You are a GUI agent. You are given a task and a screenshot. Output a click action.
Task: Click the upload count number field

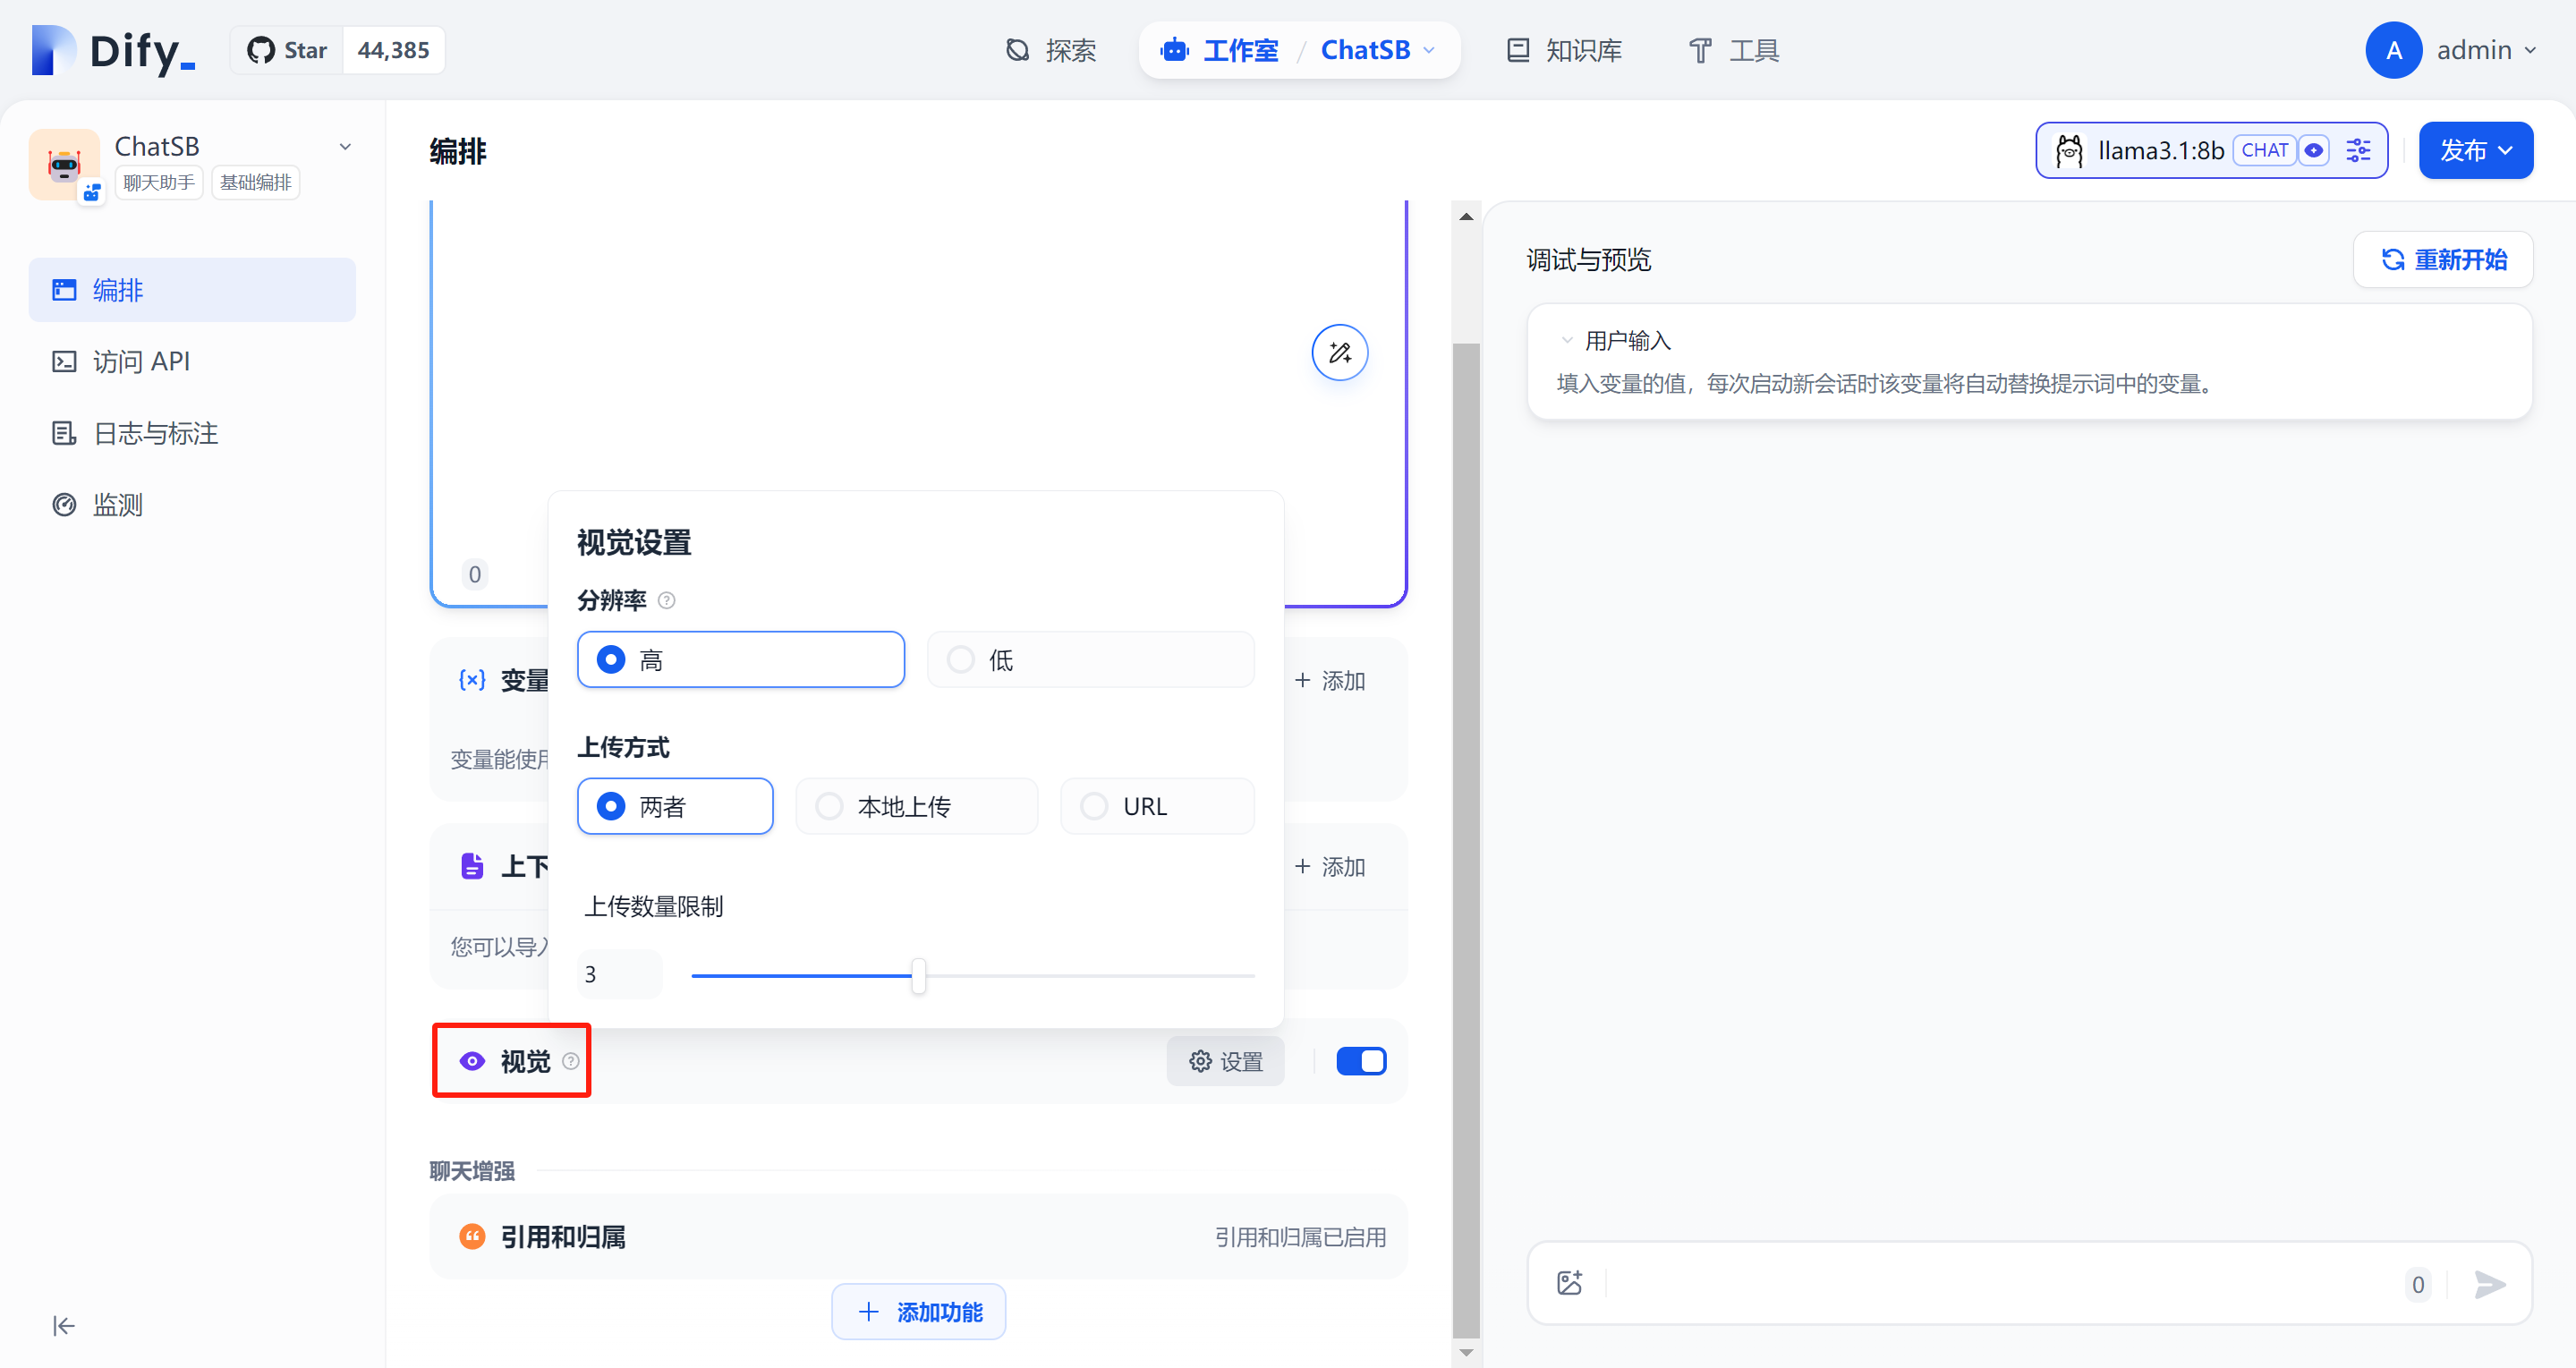[x=618, y=974]
